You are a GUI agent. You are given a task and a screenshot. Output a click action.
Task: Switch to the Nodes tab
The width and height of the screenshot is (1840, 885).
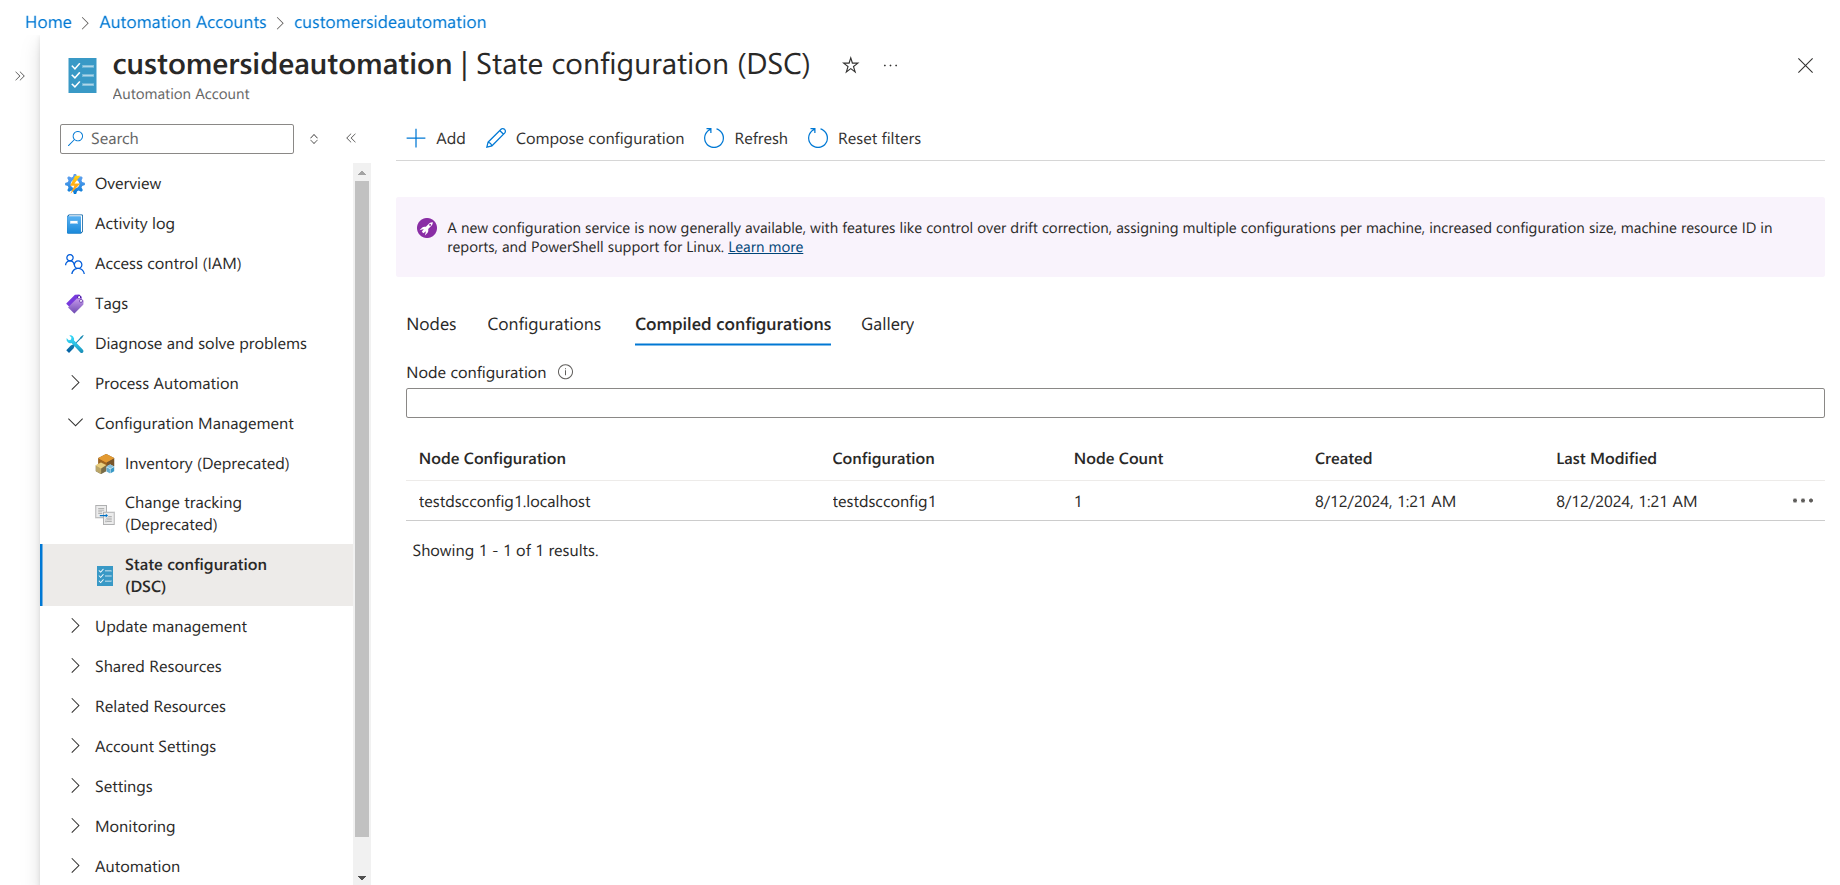coord(431,324)
